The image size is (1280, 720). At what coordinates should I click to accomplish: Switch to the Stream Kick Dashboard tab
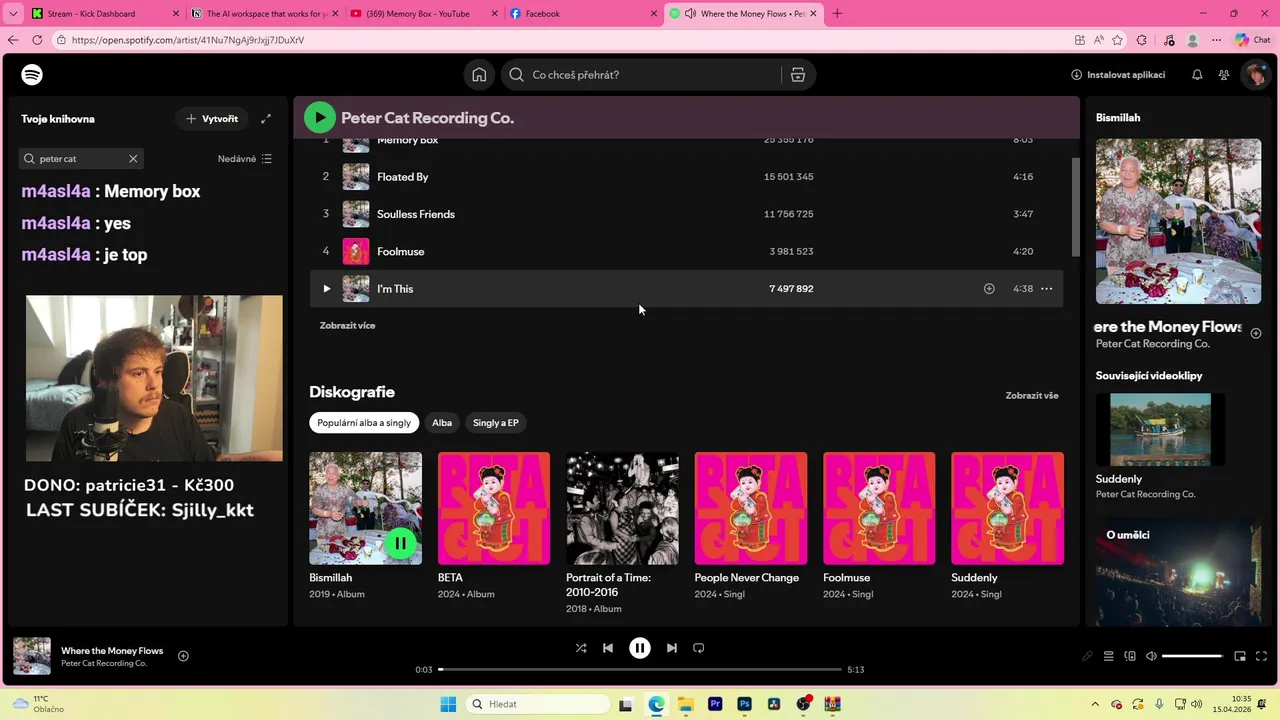[105, 14]
